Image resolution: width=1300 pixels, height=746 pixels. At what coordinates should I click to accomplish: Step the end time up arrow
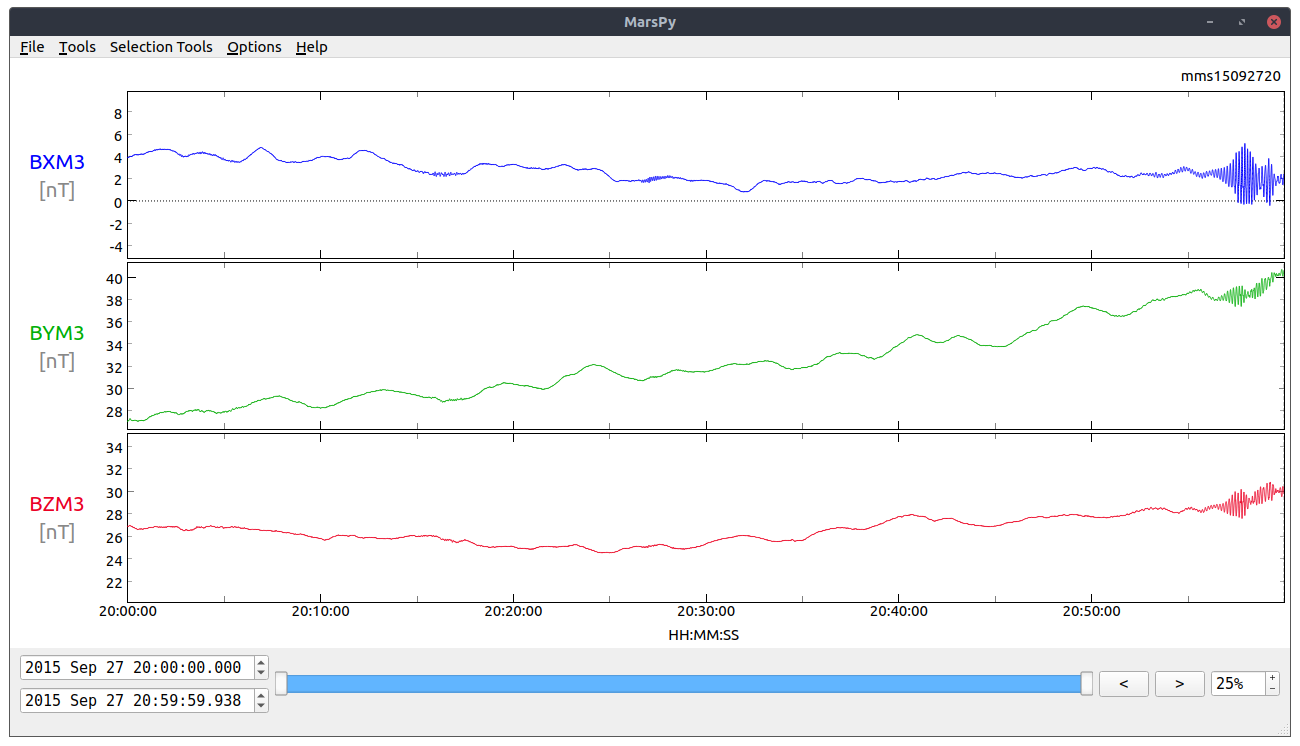point(262,694)
